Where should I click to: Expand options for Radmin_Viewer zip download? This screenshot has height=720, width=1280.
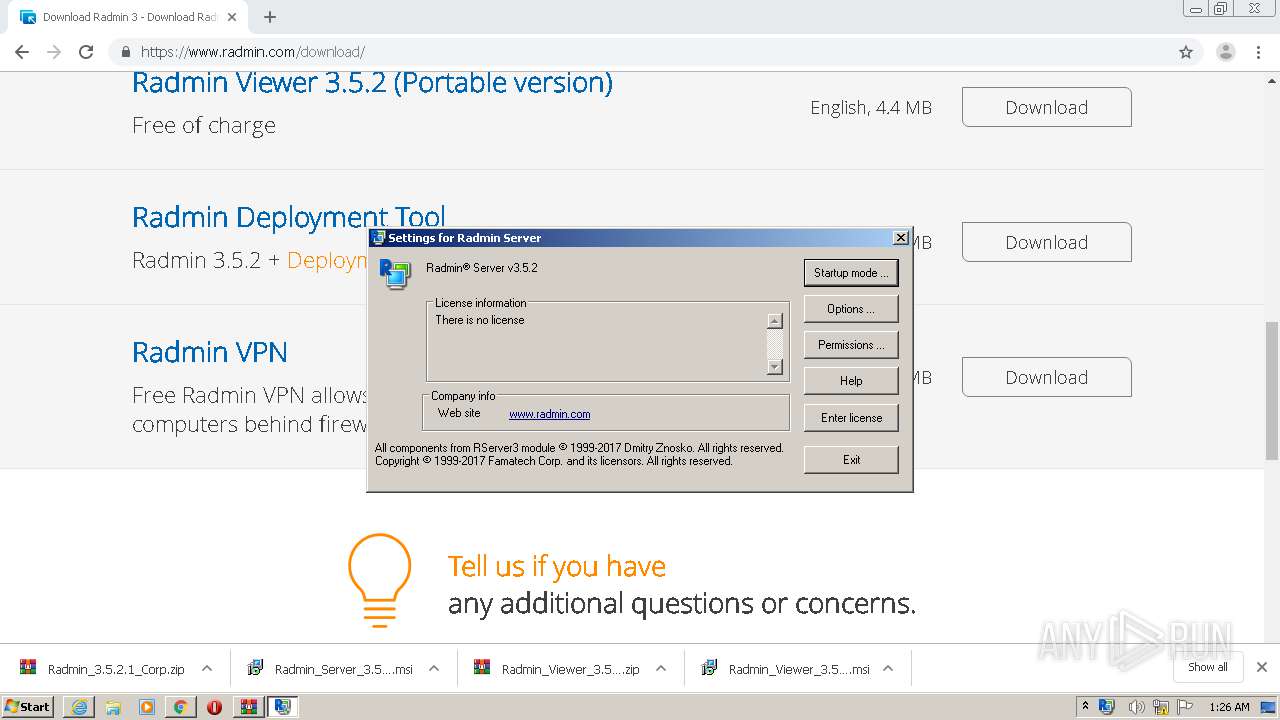point(661,669)
